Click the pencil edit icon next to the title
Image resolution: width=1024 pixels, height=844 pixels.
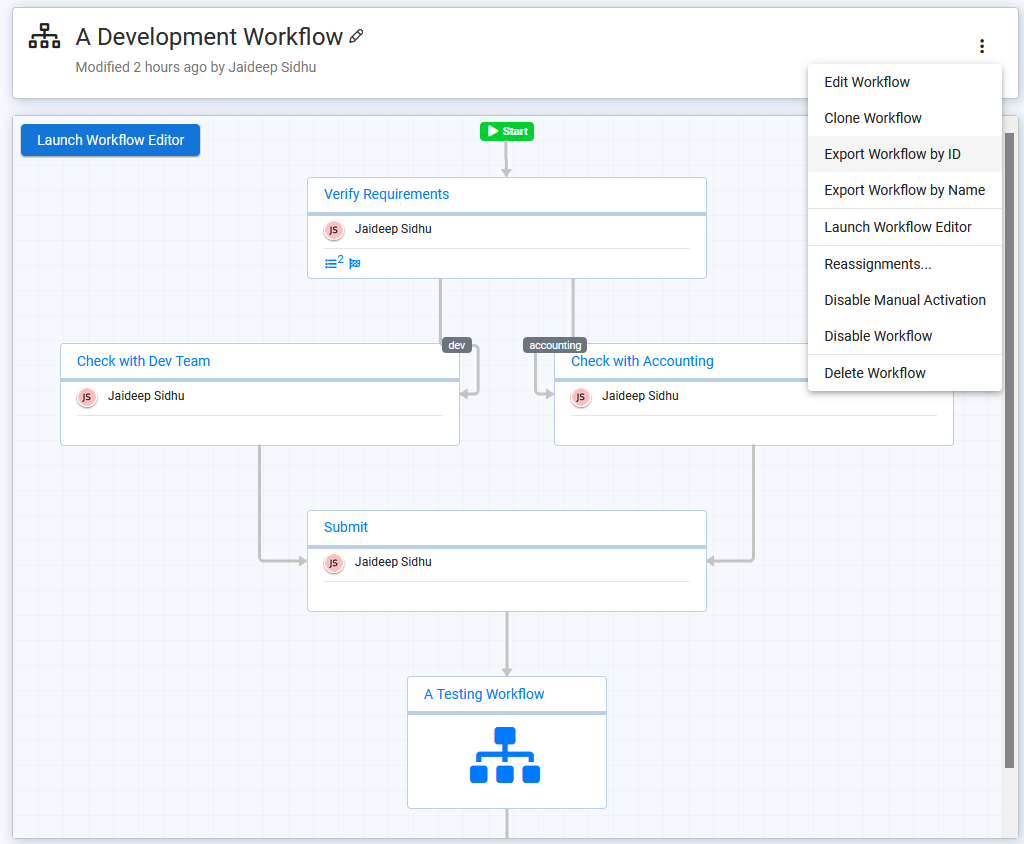[356, 37]
